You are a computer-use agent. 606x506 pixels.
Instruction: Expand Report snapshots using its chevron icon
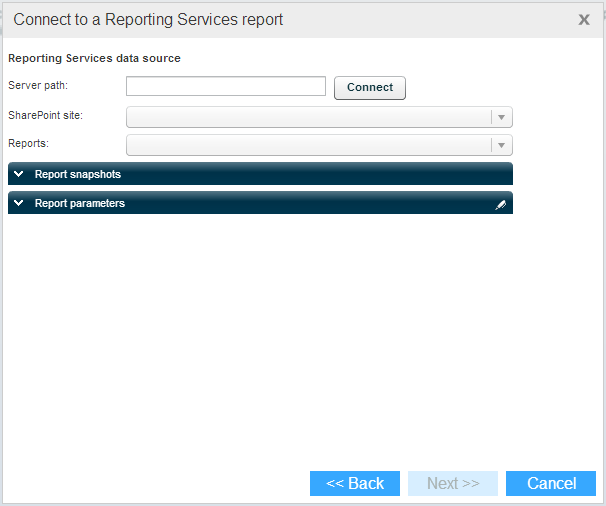(x=19, y=174)
